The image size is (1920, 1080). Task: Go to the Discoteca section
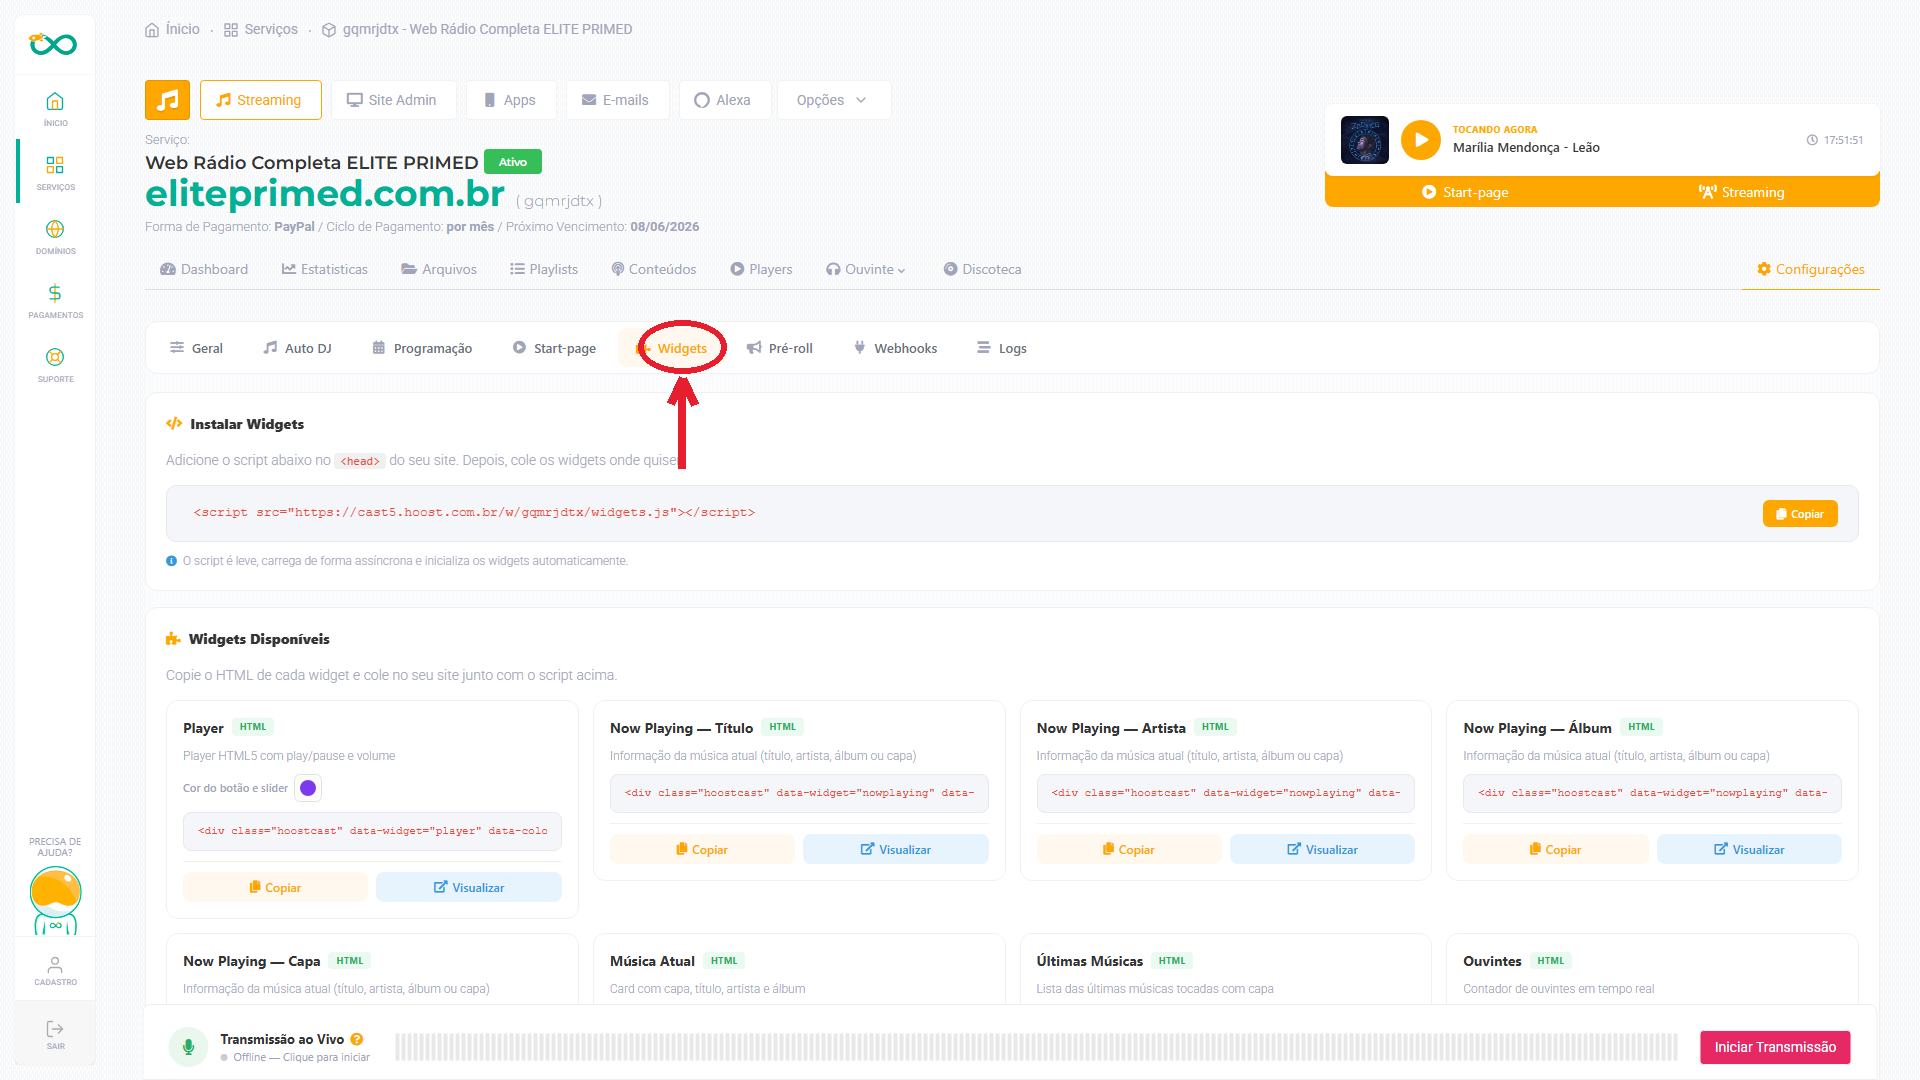pyautogui.click(x=982, y=269)
